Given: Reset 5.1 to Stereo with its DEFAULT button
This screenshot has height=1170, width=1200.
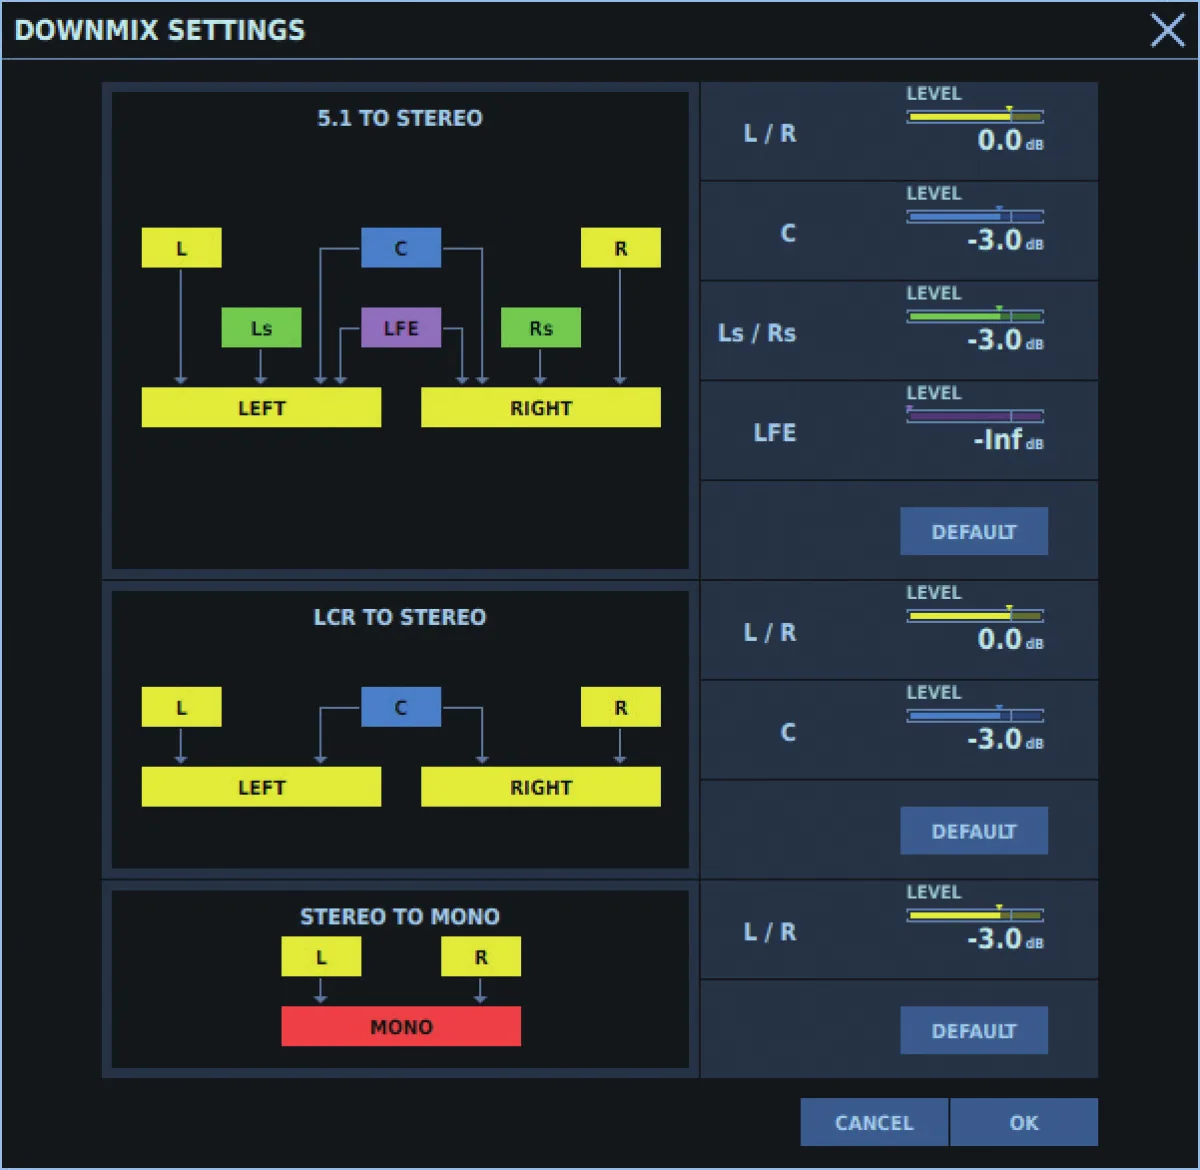Looking at the screenshot, I should 974,531.
